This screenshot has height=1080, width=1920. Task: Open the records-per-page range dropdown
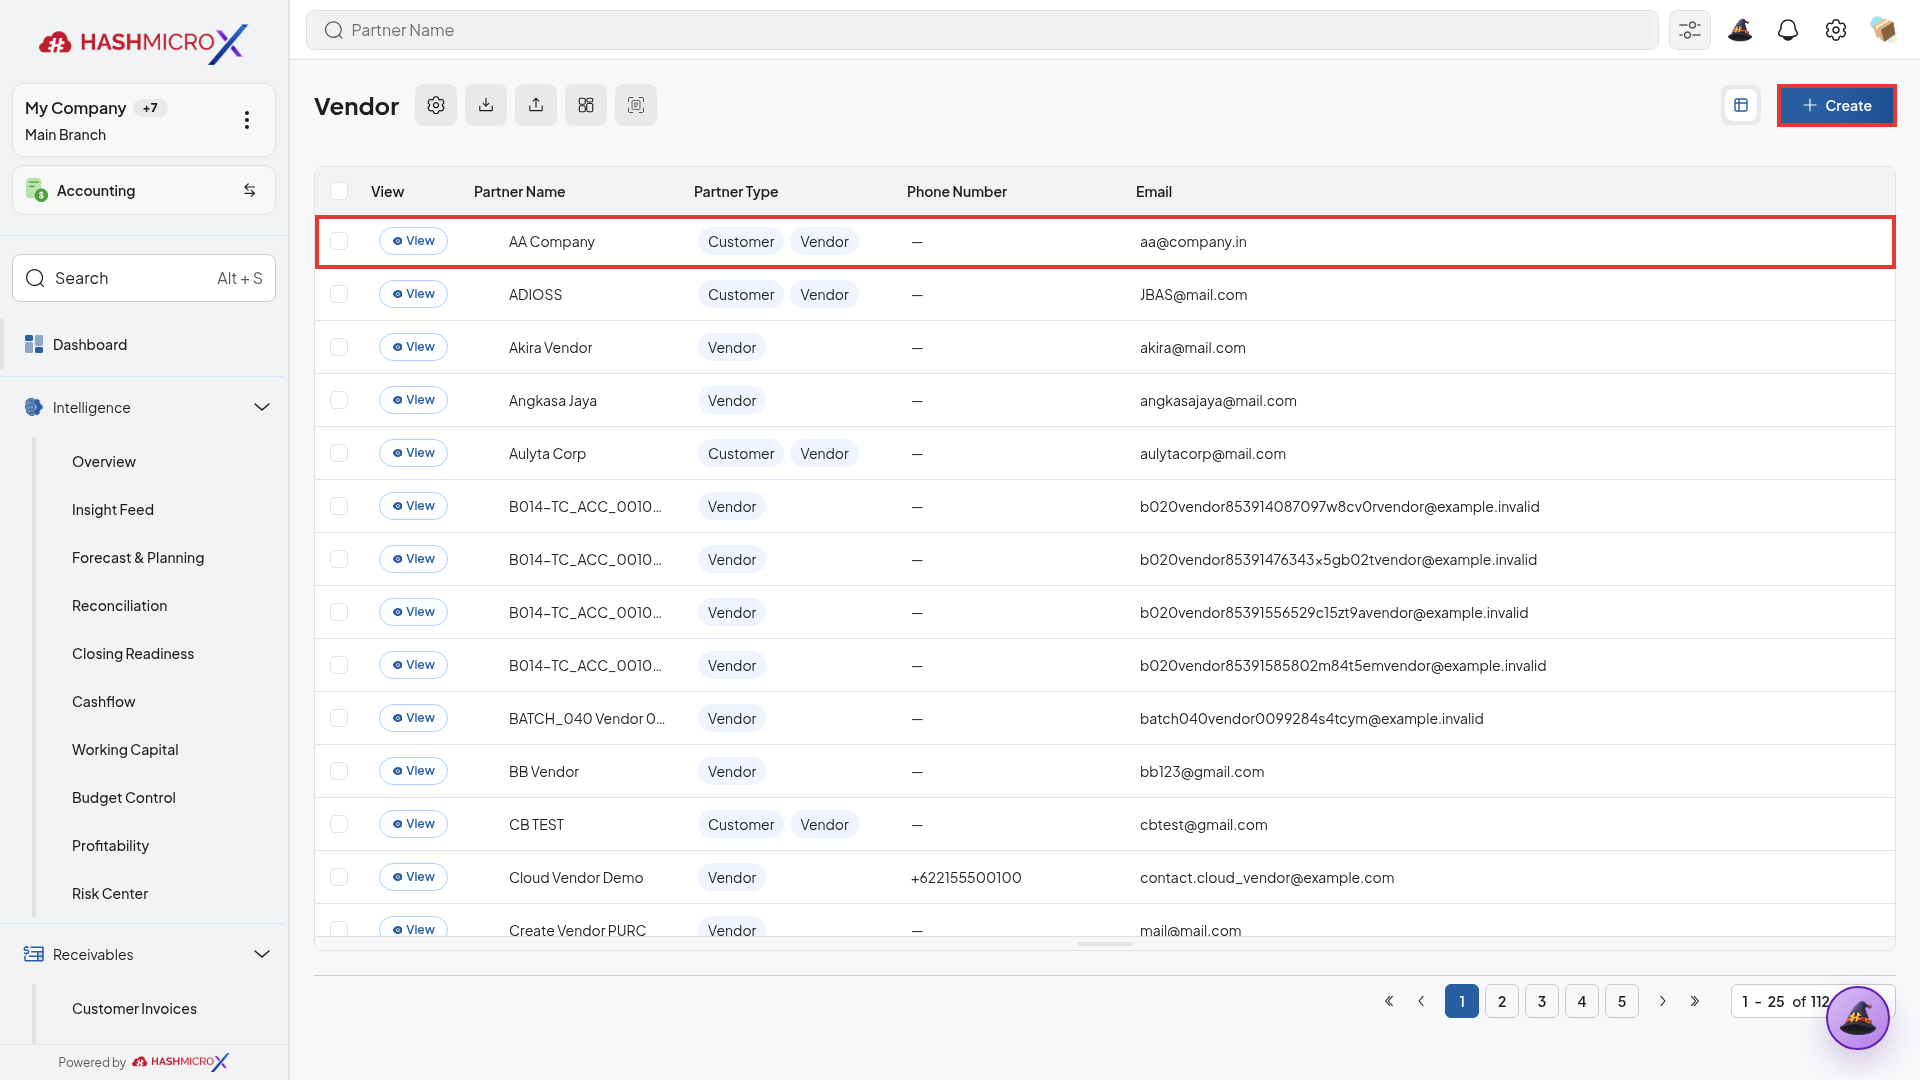[x=1785, y=1001]
